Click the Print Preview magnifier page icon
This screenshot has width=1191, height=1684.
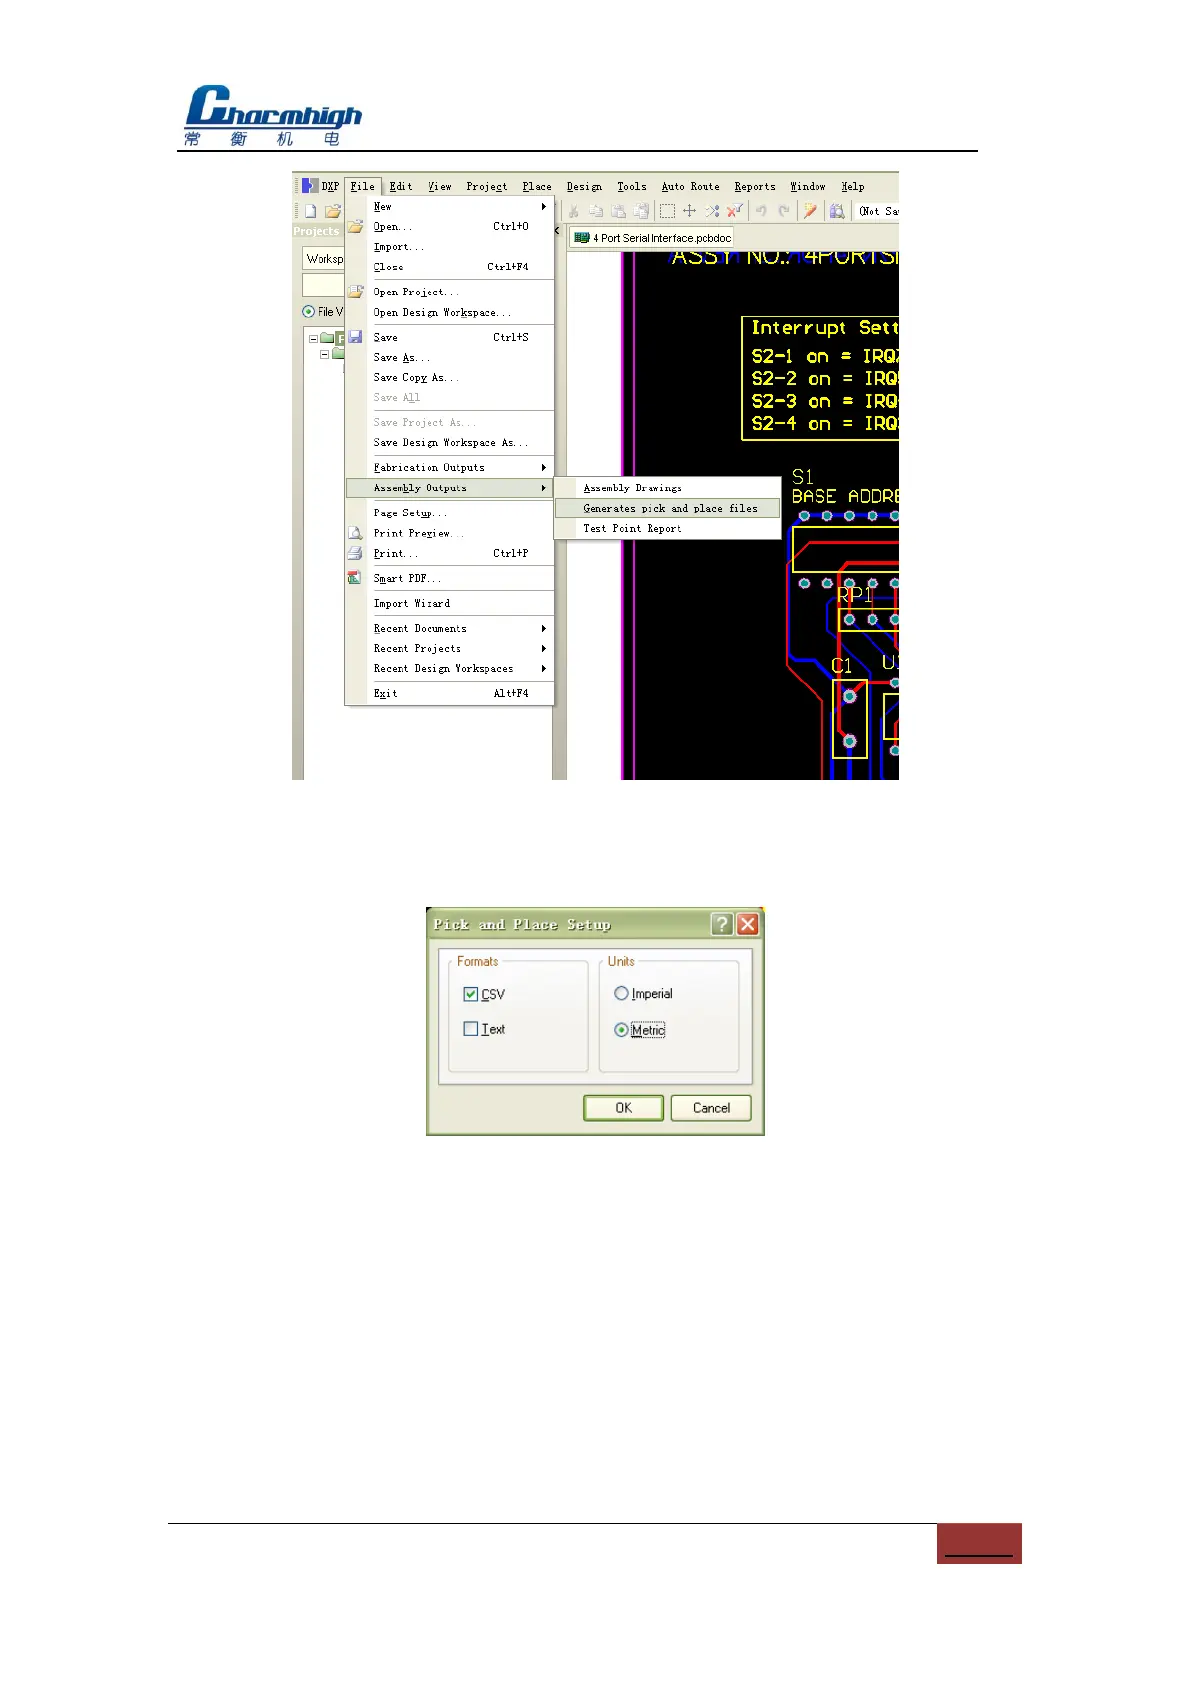pos(355,533)
